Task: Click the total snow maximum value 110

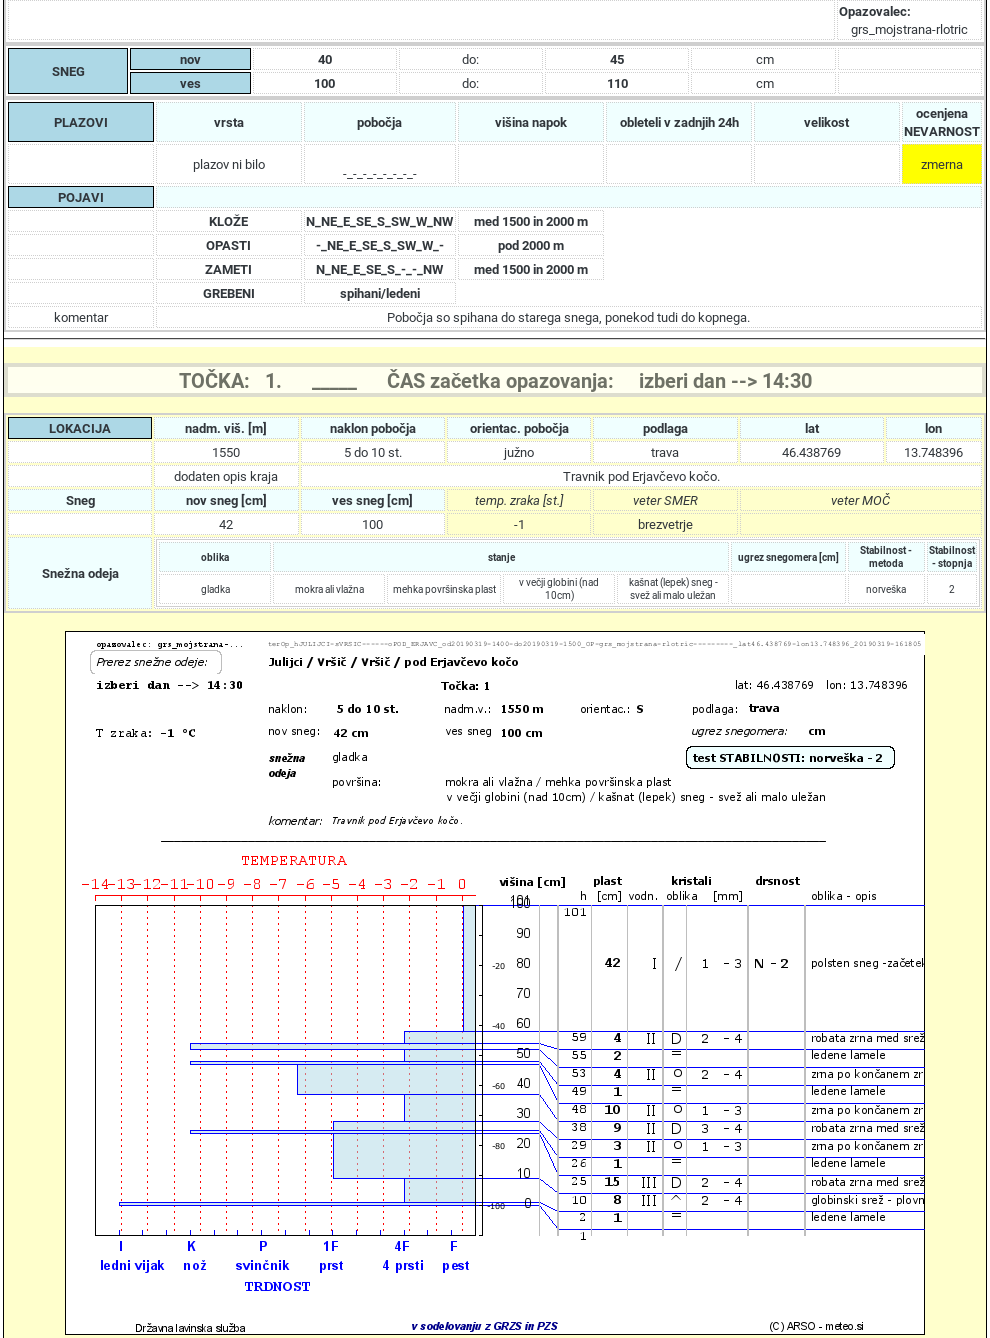Action: pos(617,84)
